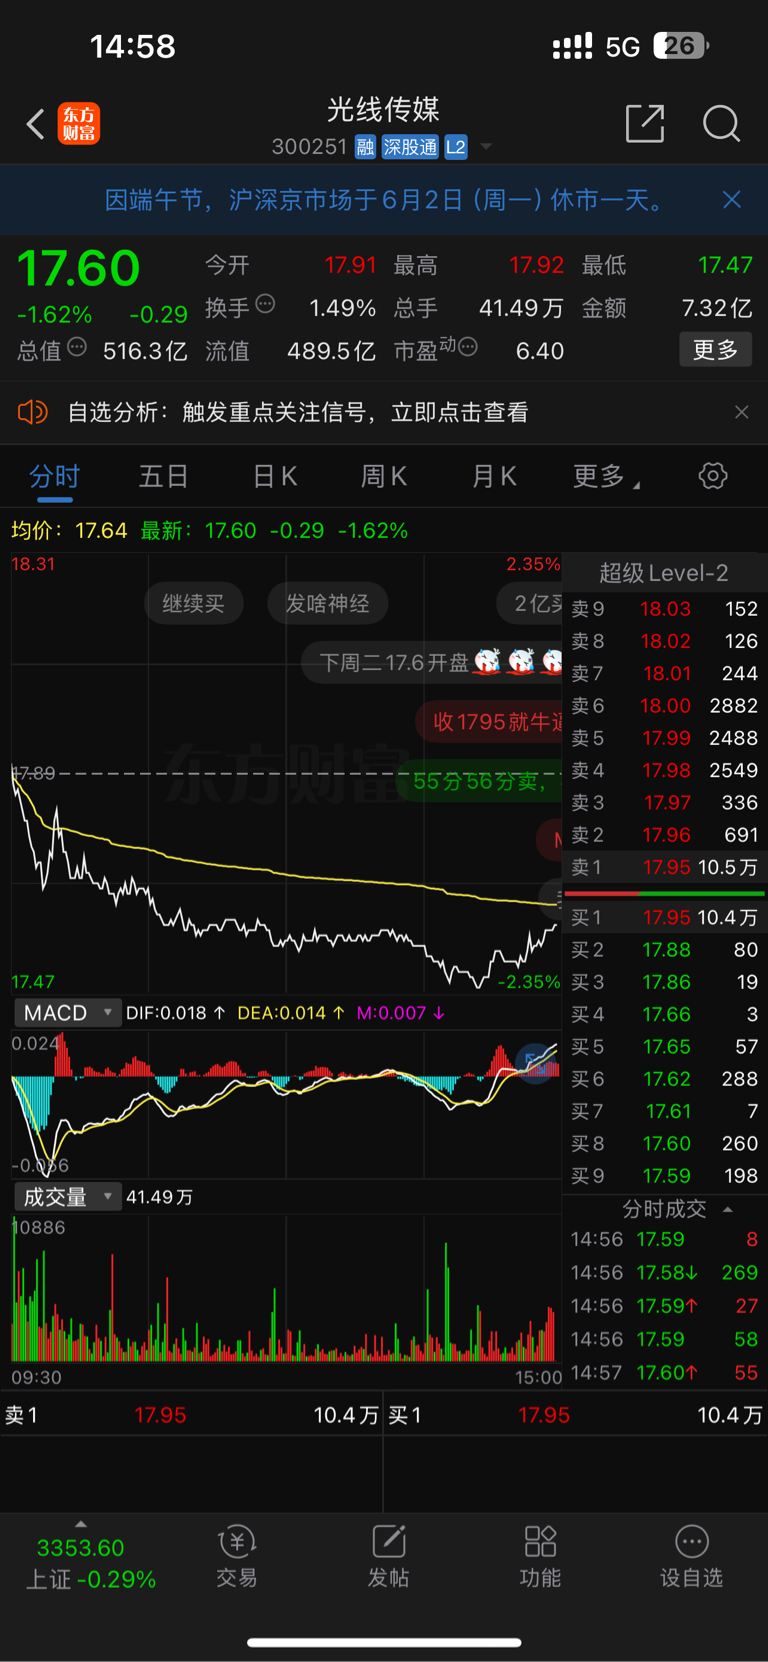The width and height of the screenshot is (768, 1662).
Task: Expand stock switcher arrow beside L2 badge
Action: [486, 147]
